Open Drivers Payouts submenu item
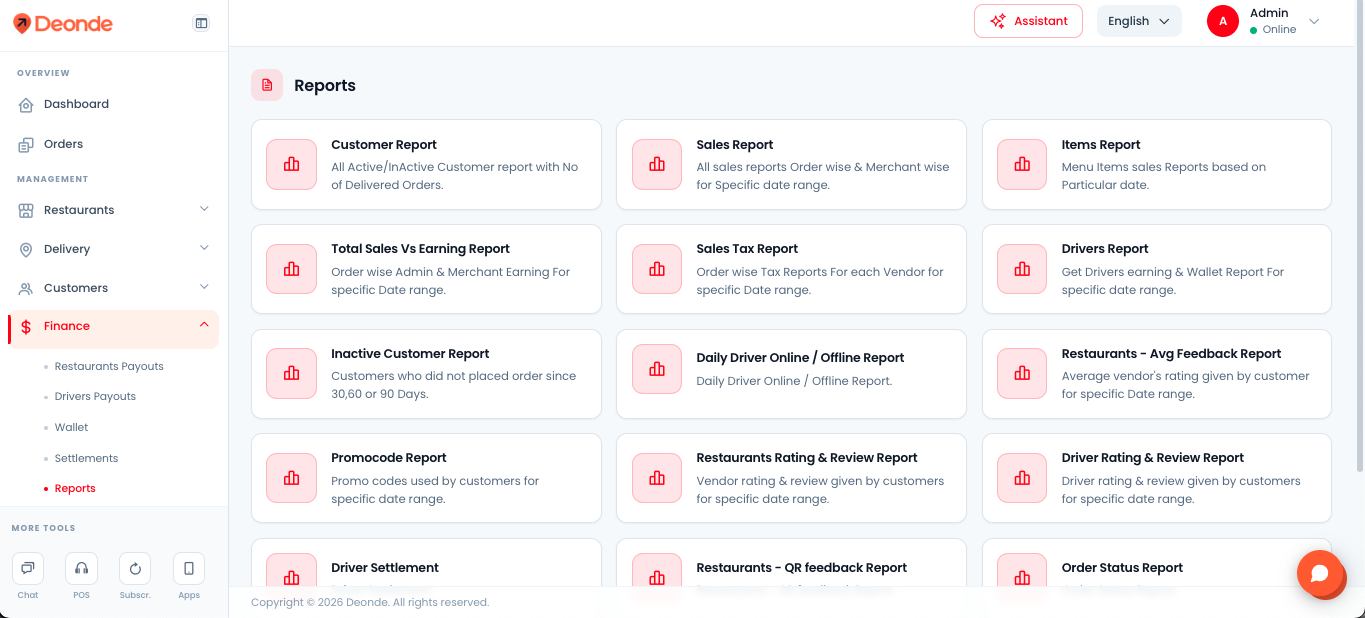The image size is (1365, 618). pyautogui.click(x=95, y=396)
